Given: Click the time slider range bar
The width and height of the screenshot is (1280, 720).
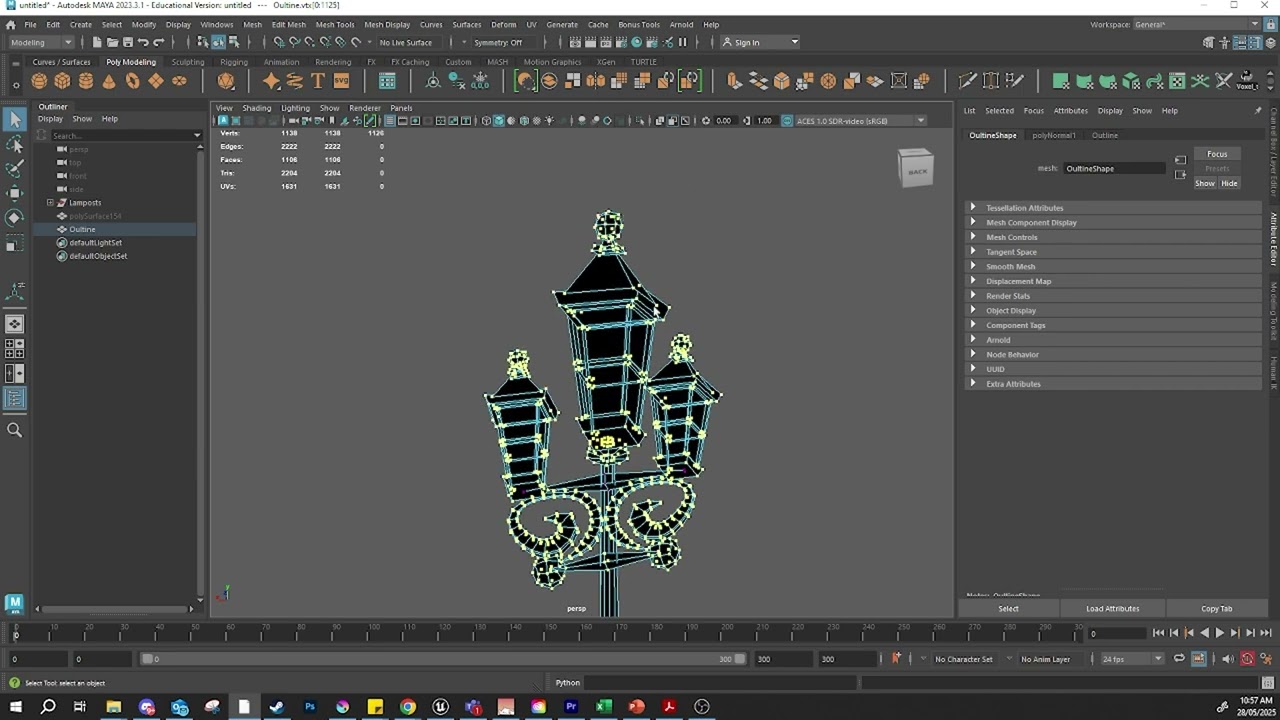Looking at the screenshot, I should point(445,659).
